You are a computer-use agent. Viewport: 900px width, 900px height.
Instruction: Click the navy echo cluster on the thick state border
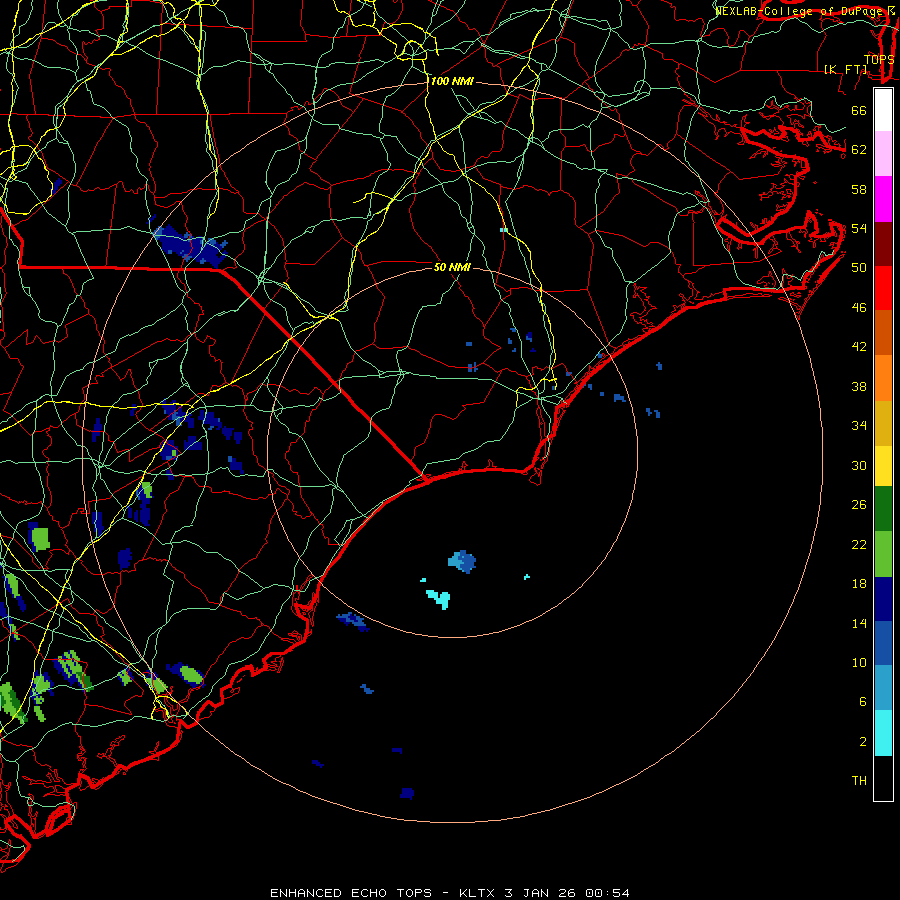pos(191,247)
